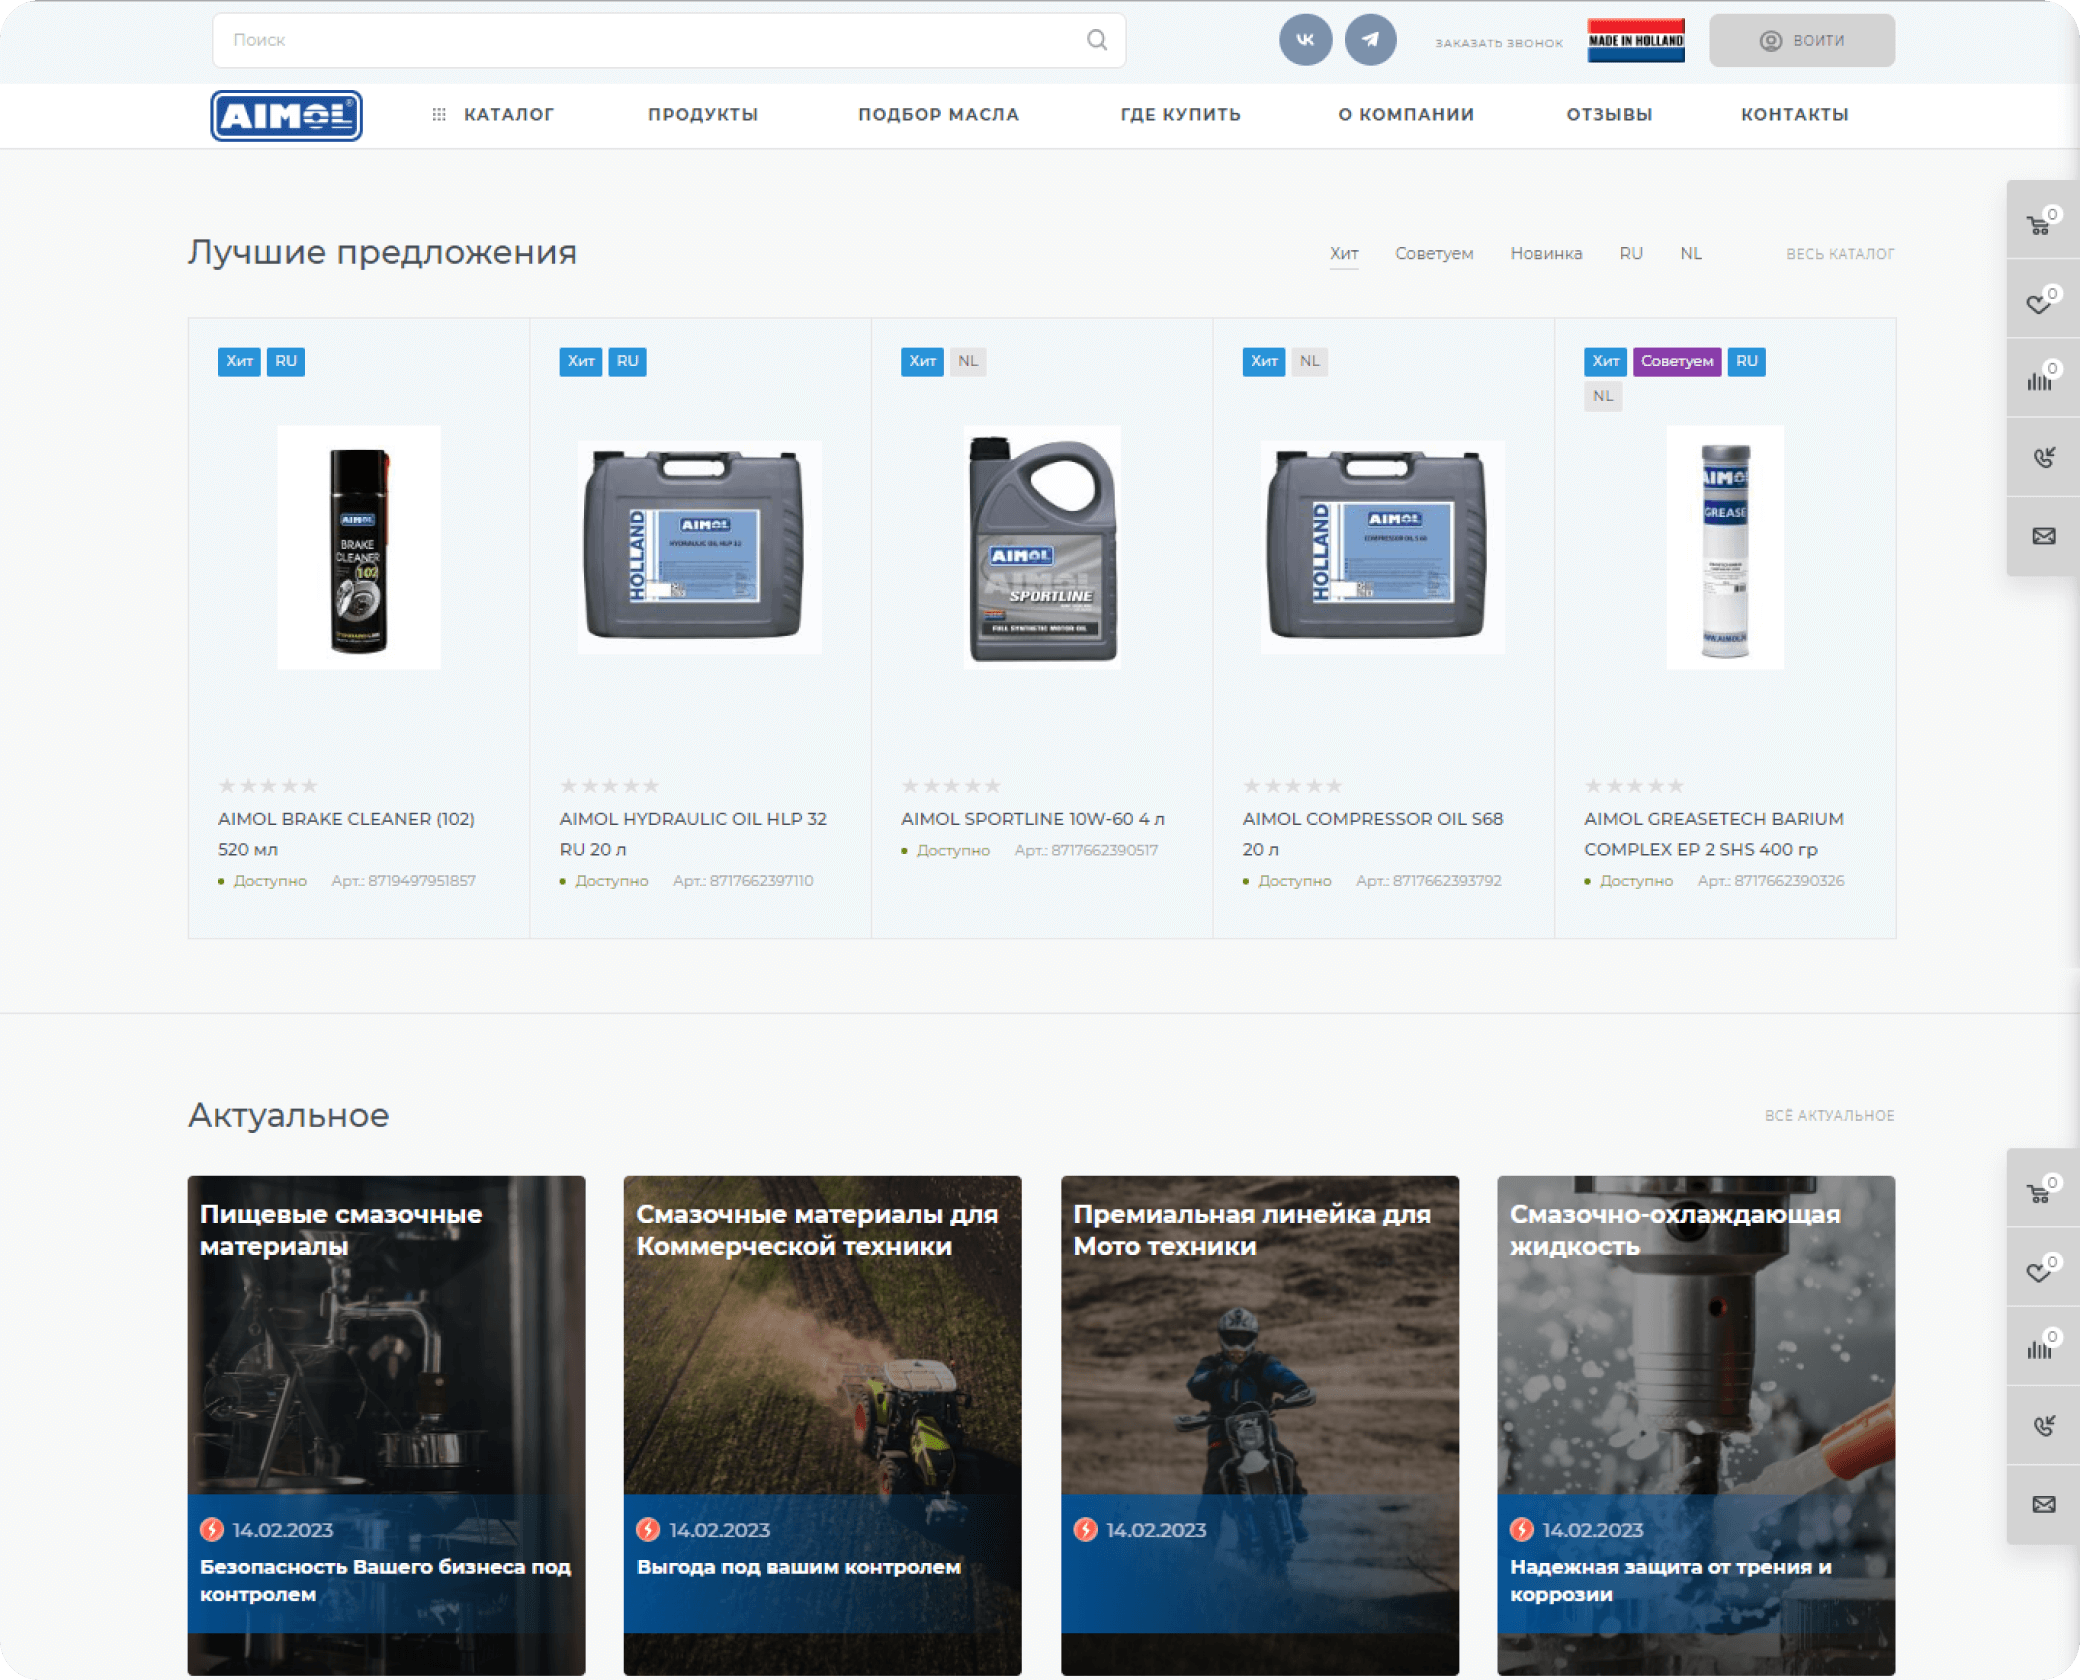Open Подбор масла menu item
The width and height of the screenshot is (2080, 1680).
coord(938,115)
